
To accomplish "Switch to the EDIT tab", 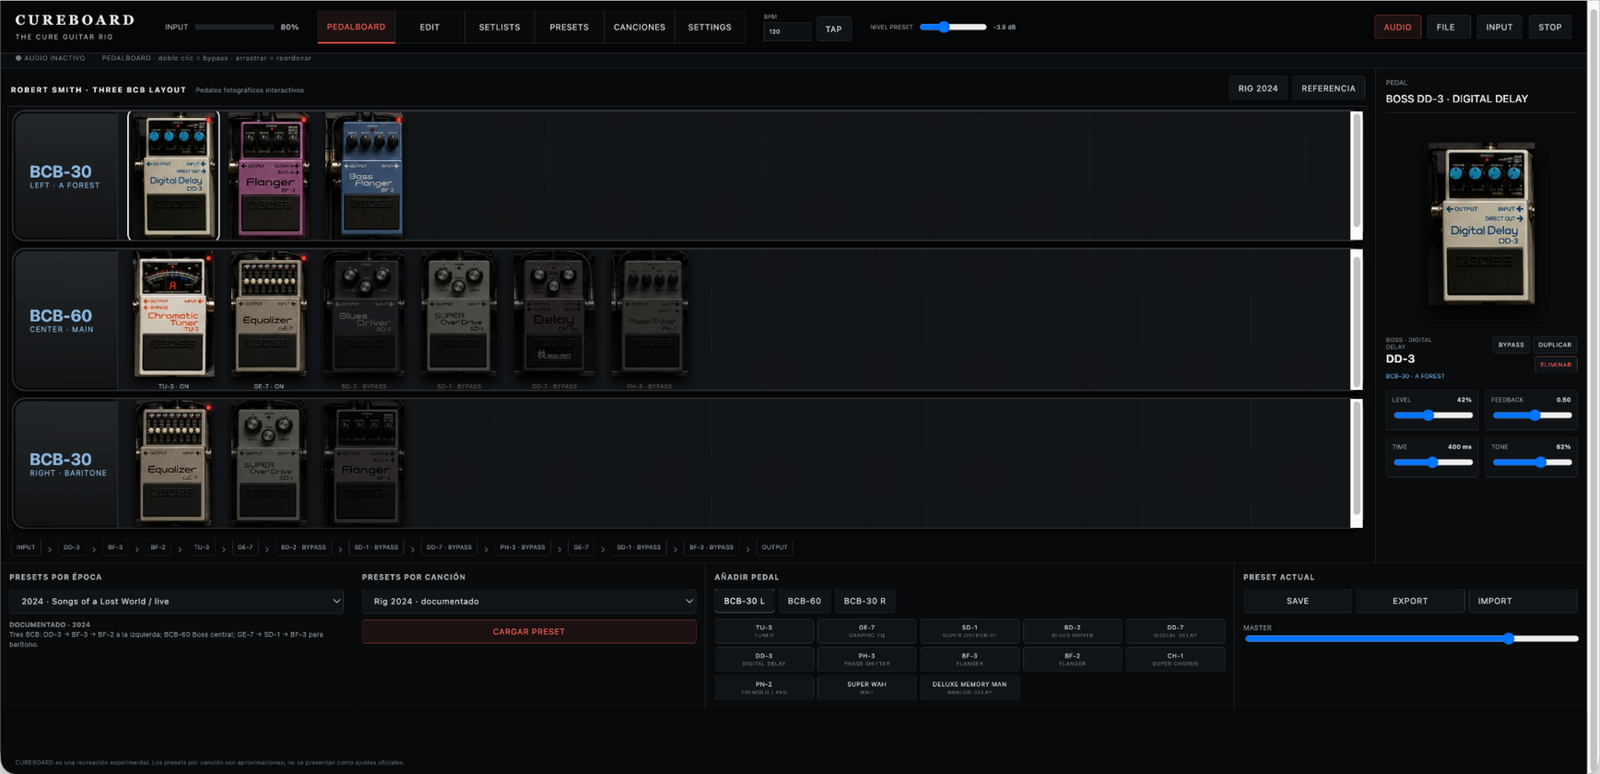I will point(430,27).
